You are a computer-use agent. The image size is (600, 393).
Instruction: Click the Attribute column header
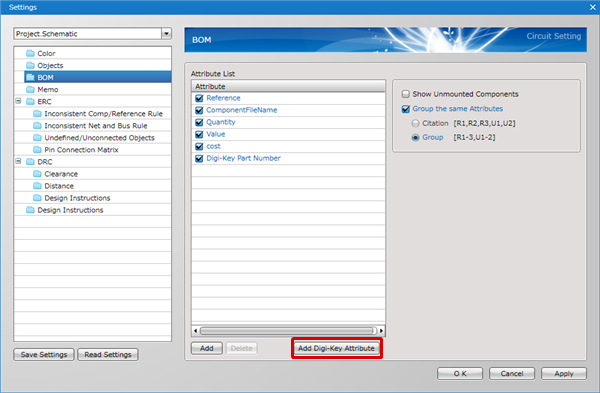pos(288,86)
